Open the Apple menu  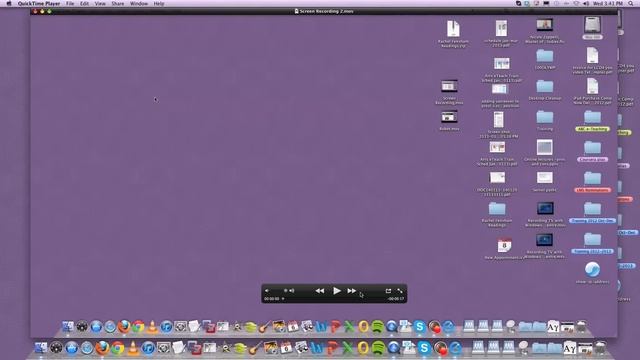click(9, 3)
